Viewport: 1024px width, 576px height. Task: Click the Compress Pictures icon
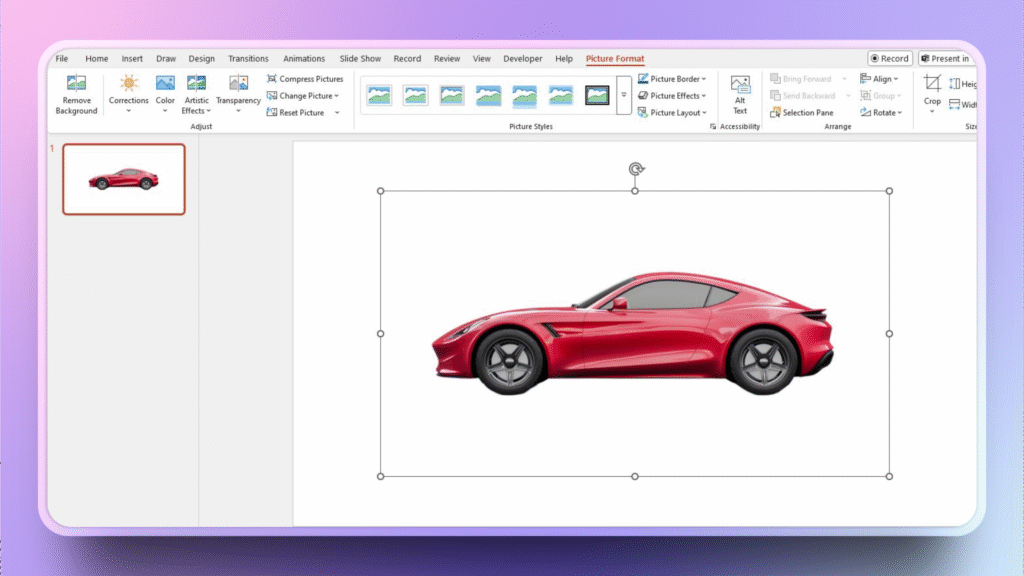point(272,79)
